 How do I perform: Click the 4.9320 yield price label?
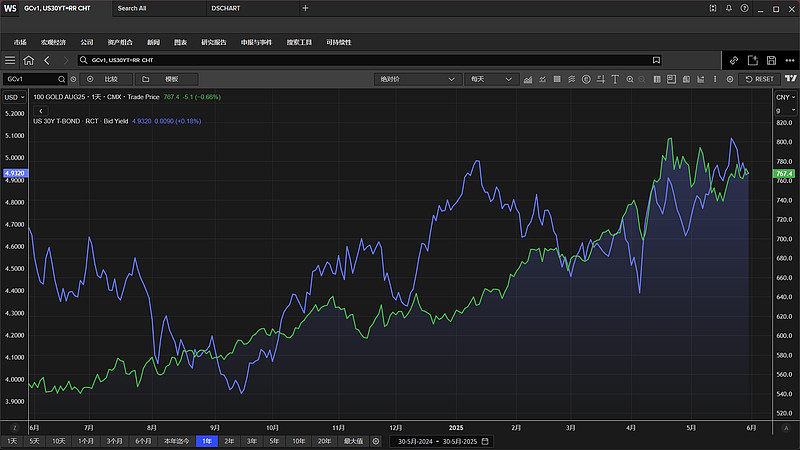(15, 173)
